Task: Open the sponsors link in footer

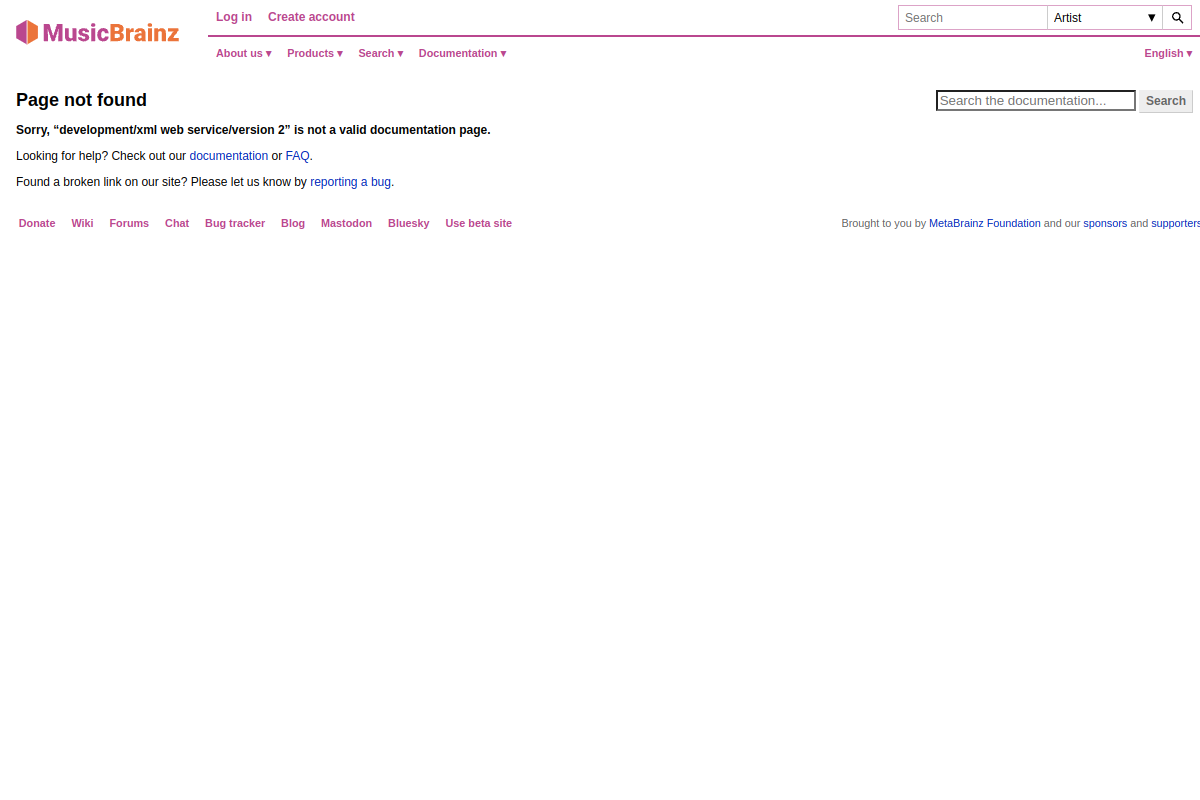Action: point(1105,223)
